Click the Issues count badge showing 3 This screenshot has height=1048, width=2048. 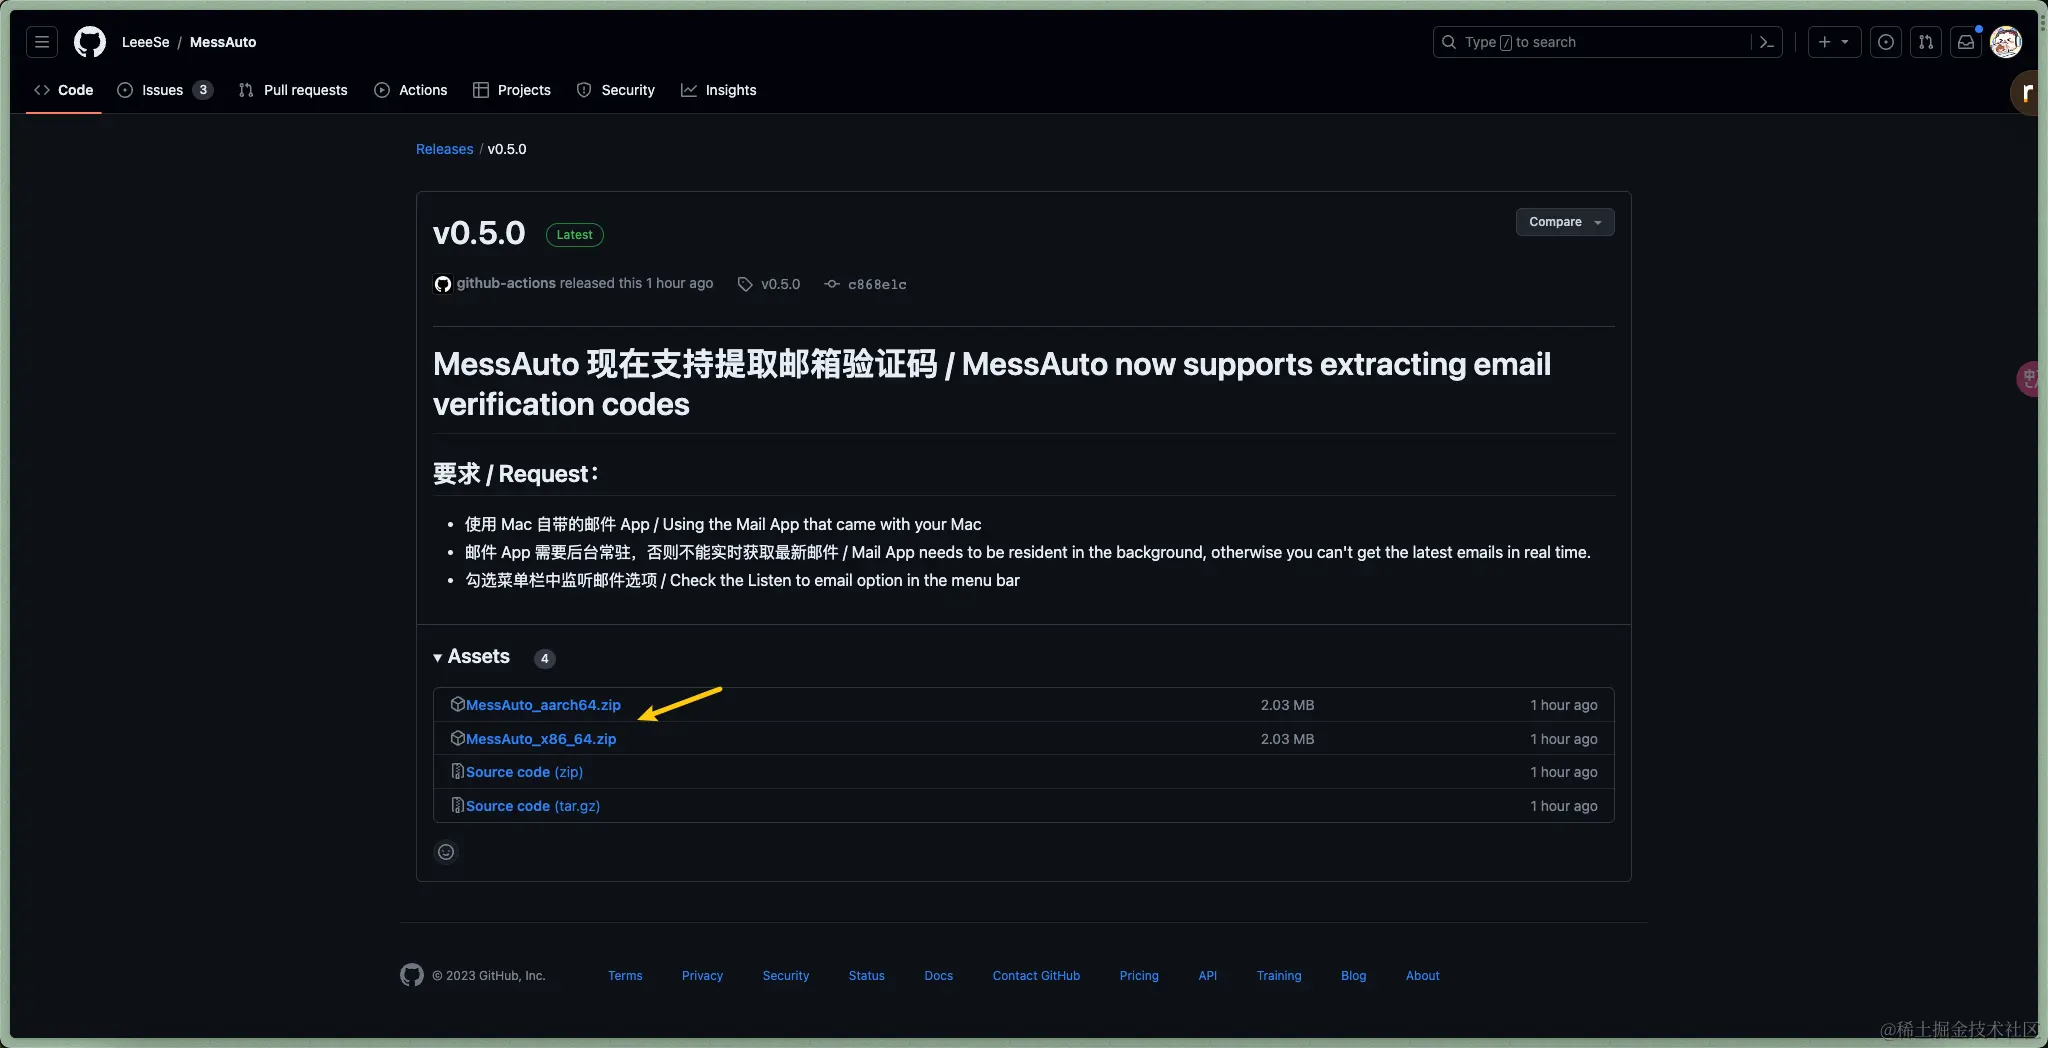tap(203, 90)
